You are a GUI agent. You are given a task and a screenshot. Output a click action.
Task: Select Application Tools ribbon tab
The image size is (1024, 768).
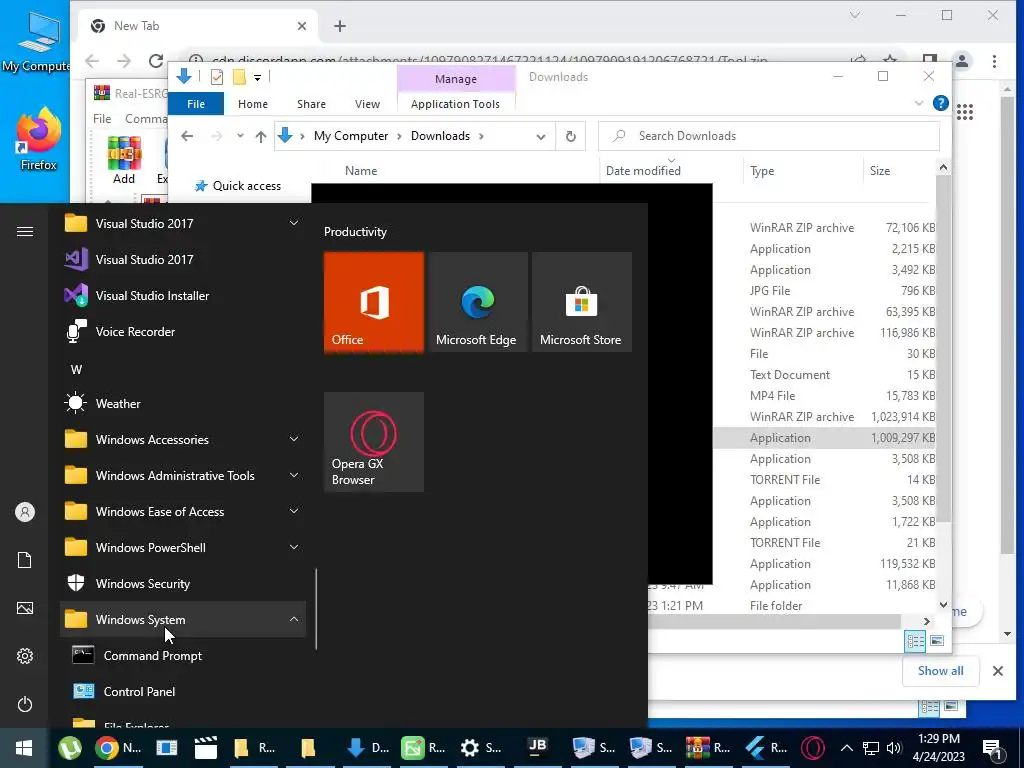point(455,104)
